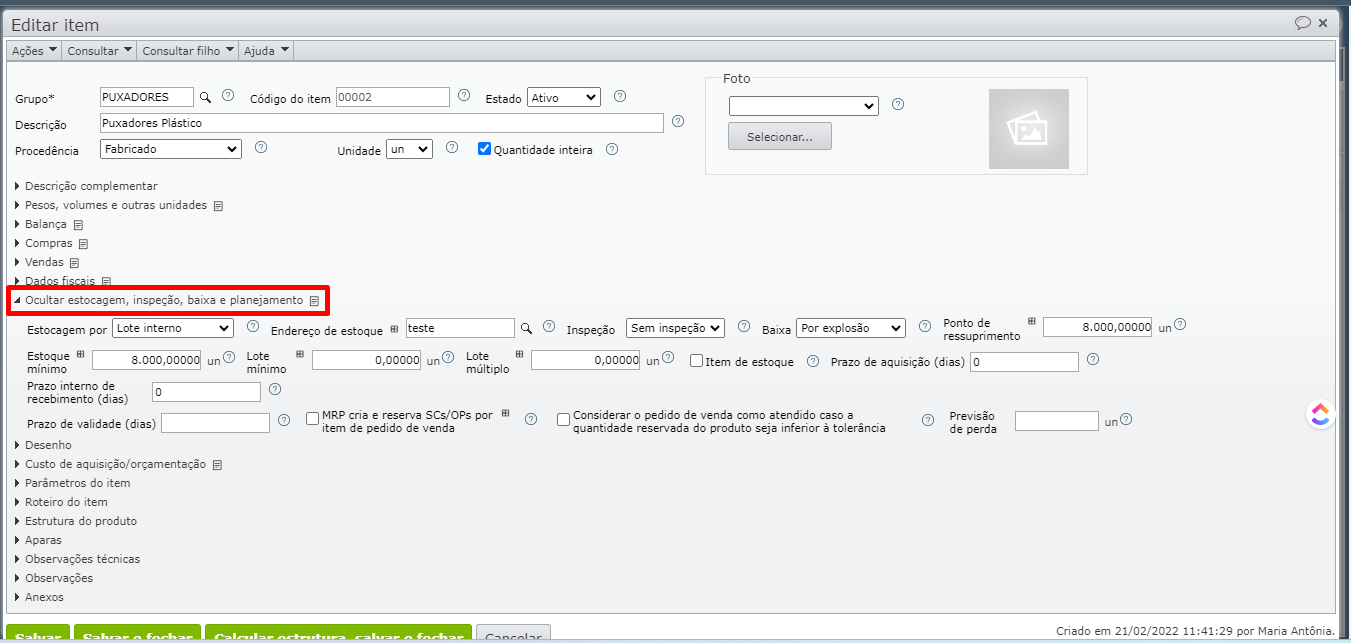Click help icon beside Procedência dropdown

click(261, 147)
